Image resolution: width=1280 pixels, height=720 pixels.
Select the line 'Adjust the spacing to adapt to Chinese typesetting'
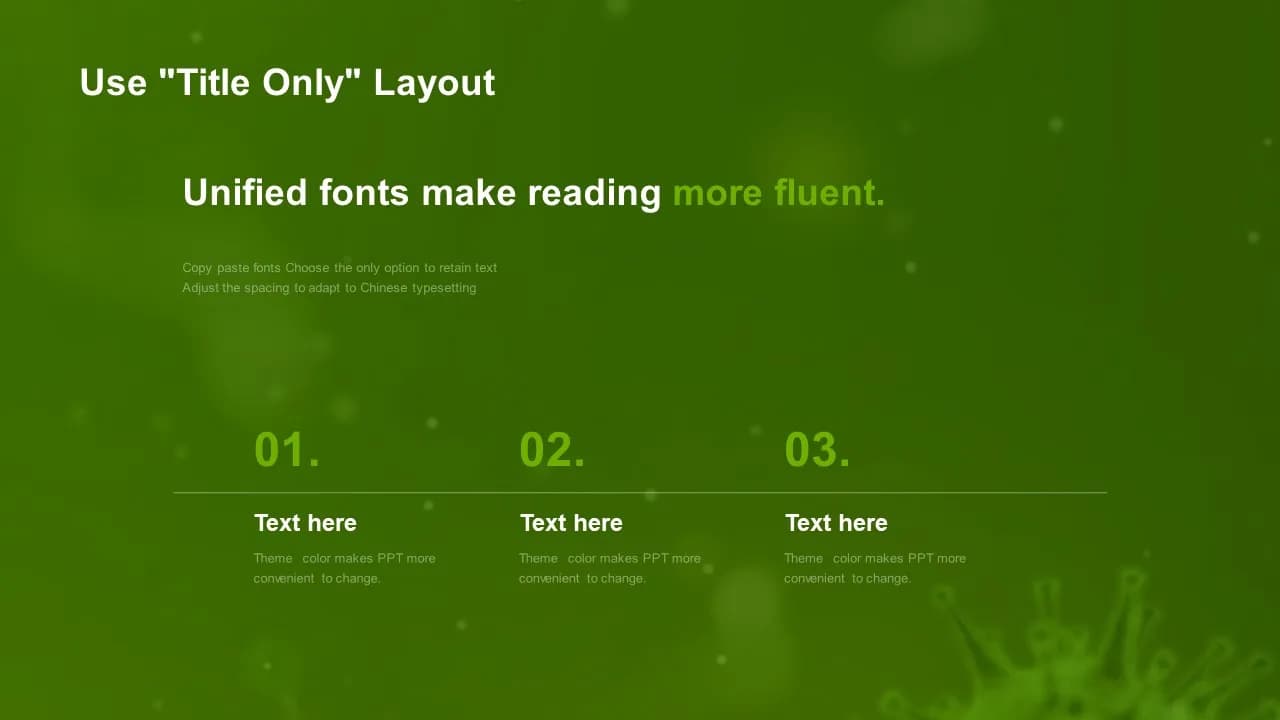[x=329, y=288]
